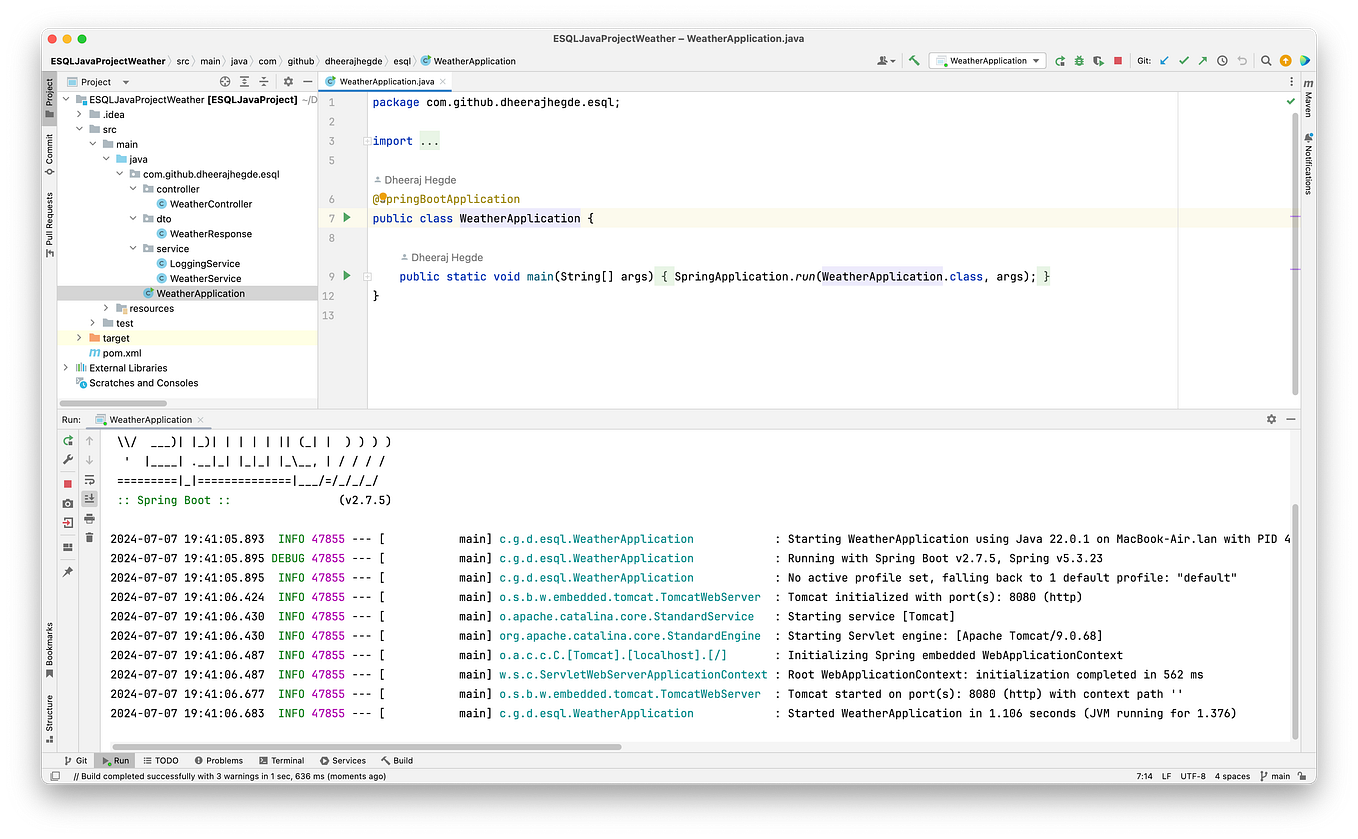Start debugging WeatherApplication with the Debug icon
Image resolution: width=1358 pixels, height=839 pixels.
click(1079, 60)
